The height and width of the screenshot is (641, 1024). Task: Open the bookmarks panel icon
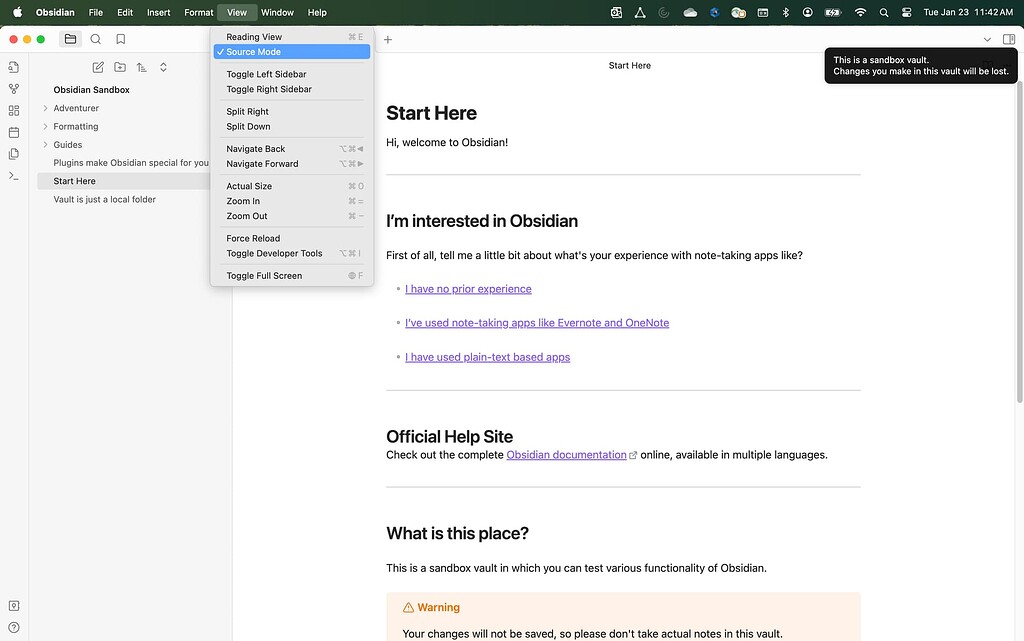coord(121,39)
